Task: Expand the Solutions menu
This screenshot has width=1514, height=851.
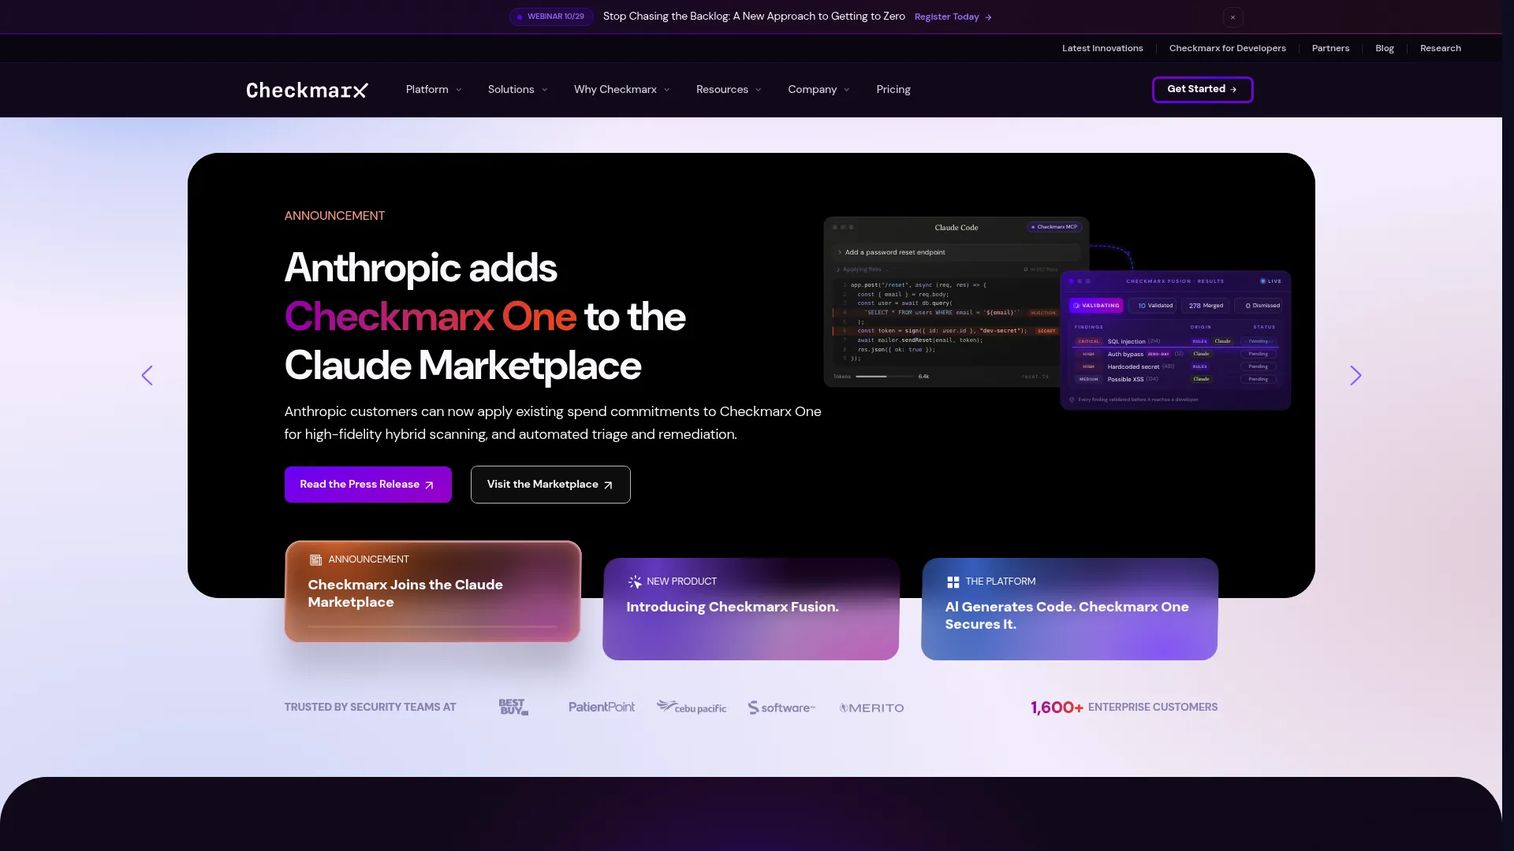Action: point(517,89)
